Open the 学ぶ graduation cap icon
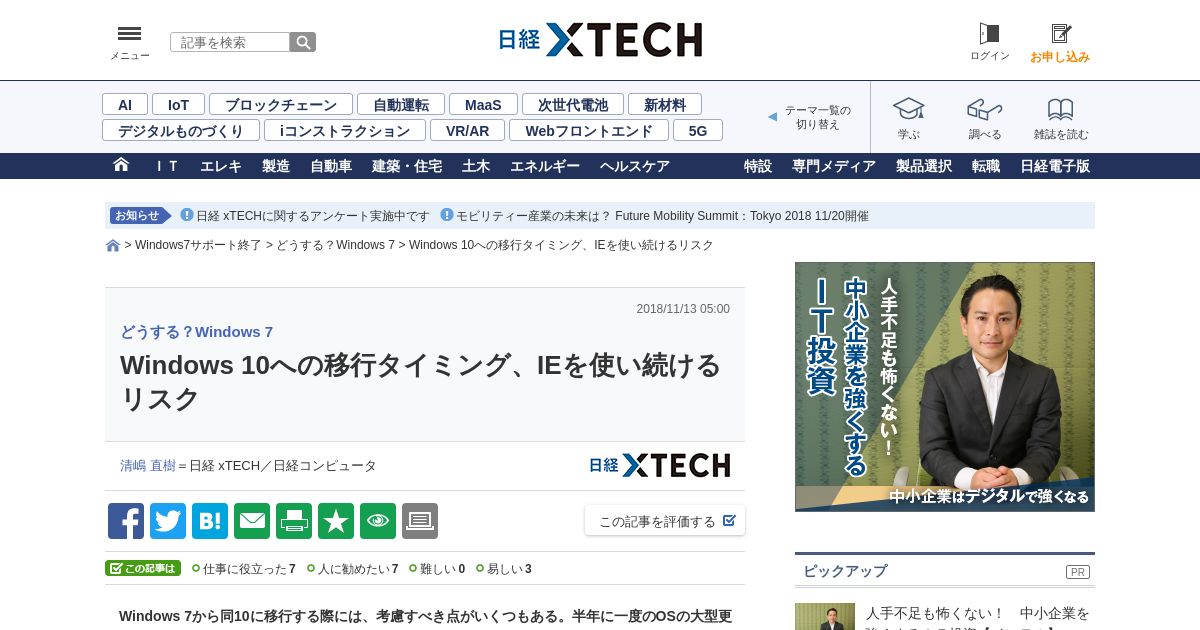Viewport: 1200px width, 630px height. pos(908,108)
